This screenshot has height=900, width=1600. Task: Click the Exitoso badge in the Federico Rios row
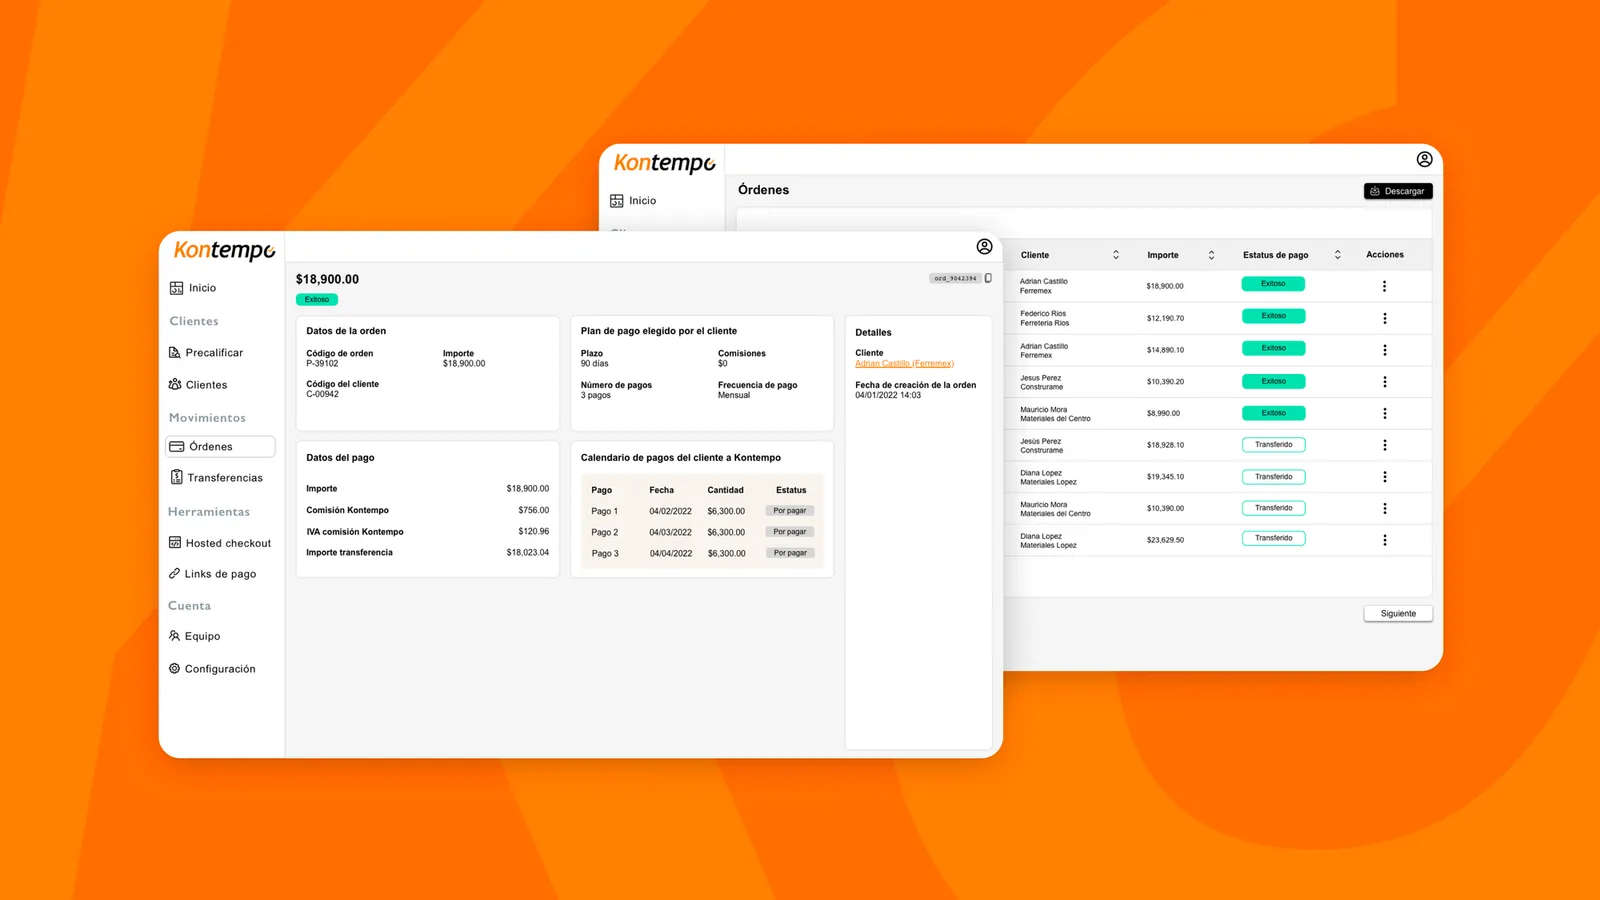(1273, 316)
